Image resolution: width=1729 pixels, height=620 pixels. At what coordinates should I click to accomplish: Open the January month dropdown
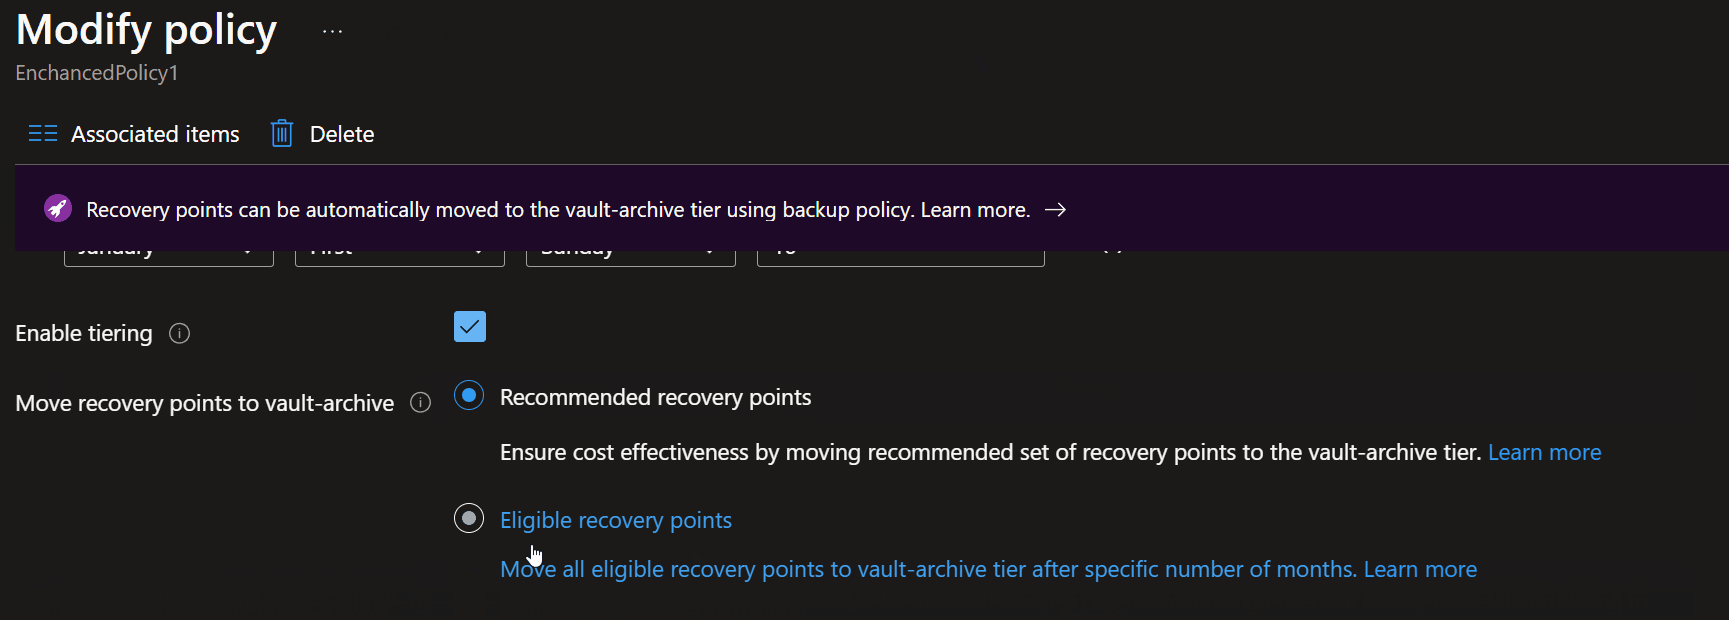[168, 252]
